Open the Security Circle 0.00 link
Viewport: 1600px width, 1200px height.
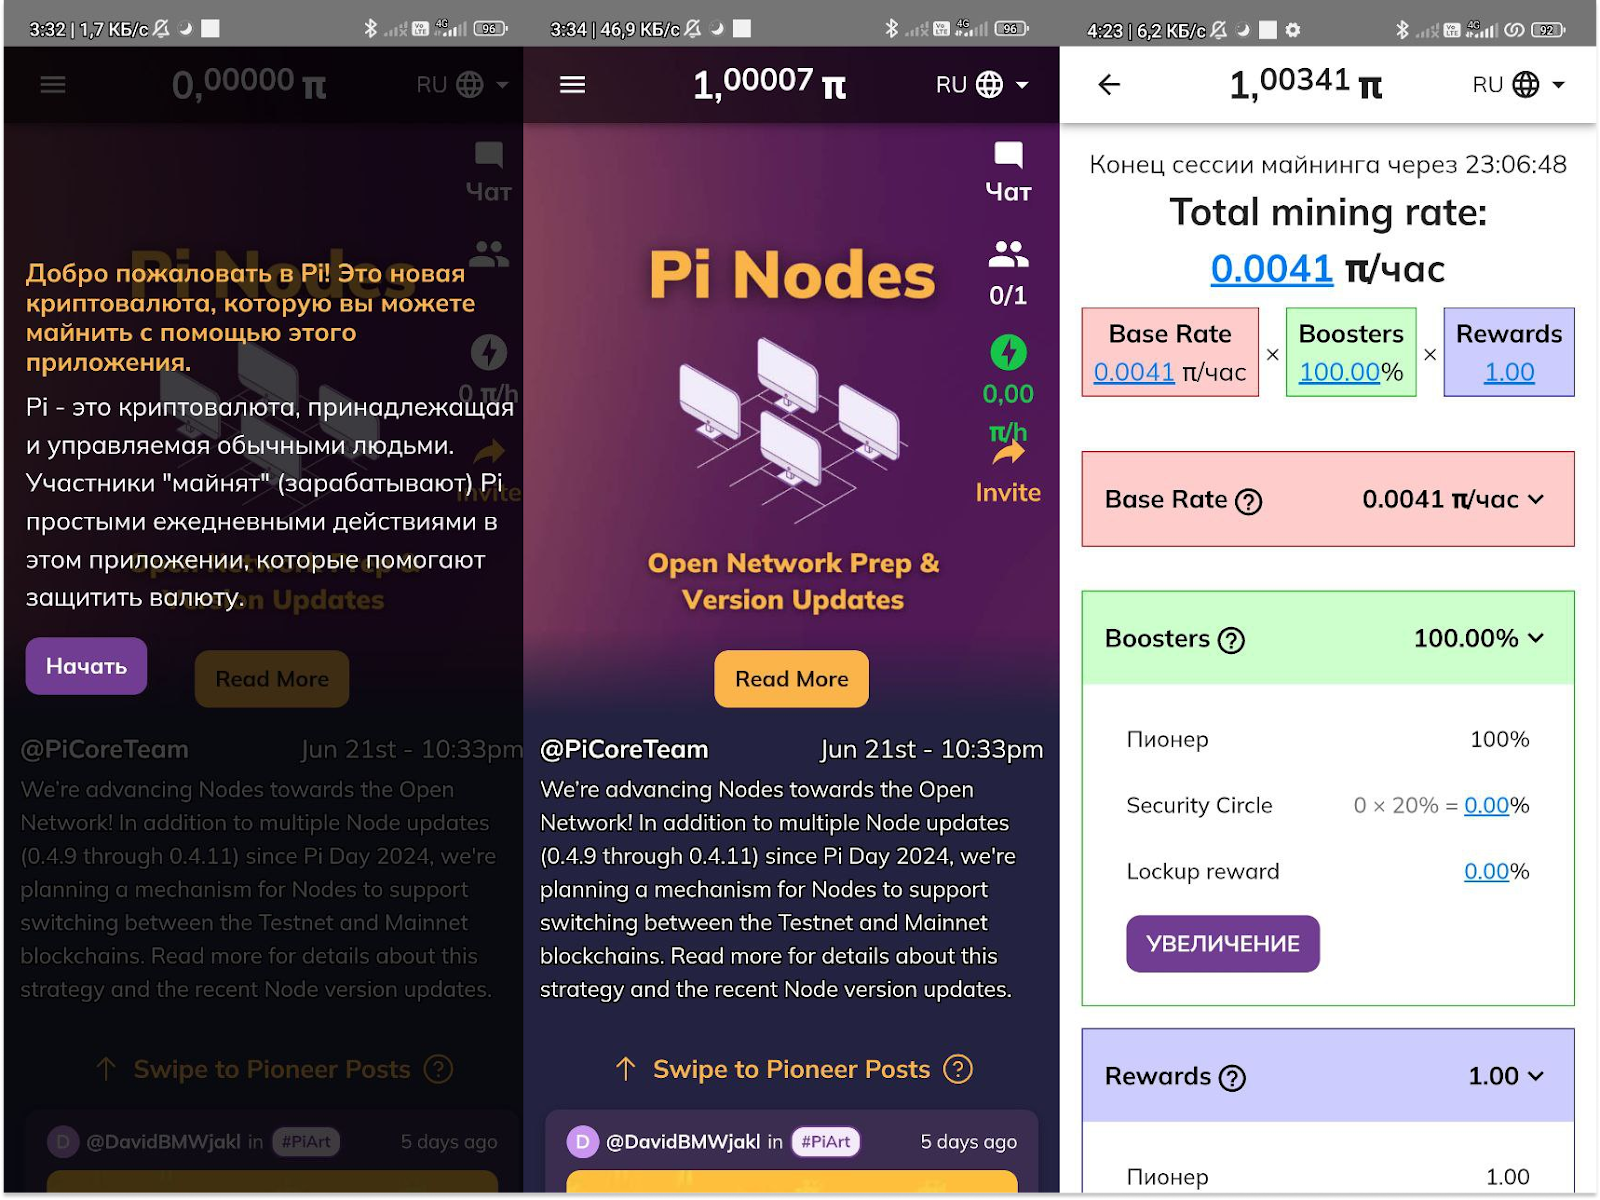pyautogui.click(x=1486, y=806)
